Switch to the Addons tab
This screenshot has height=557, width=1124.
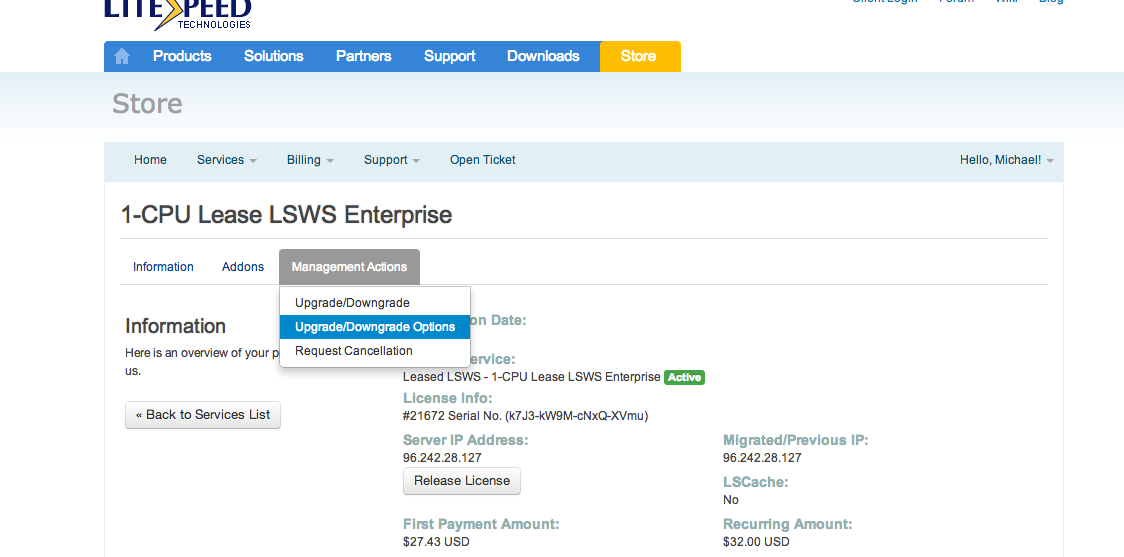[x=242, y=267]
